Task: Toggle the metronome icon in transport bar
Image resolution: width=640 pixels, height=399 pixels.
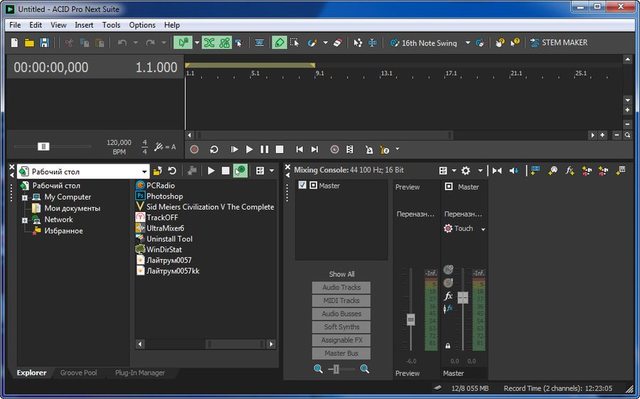Action: point(369,150)
